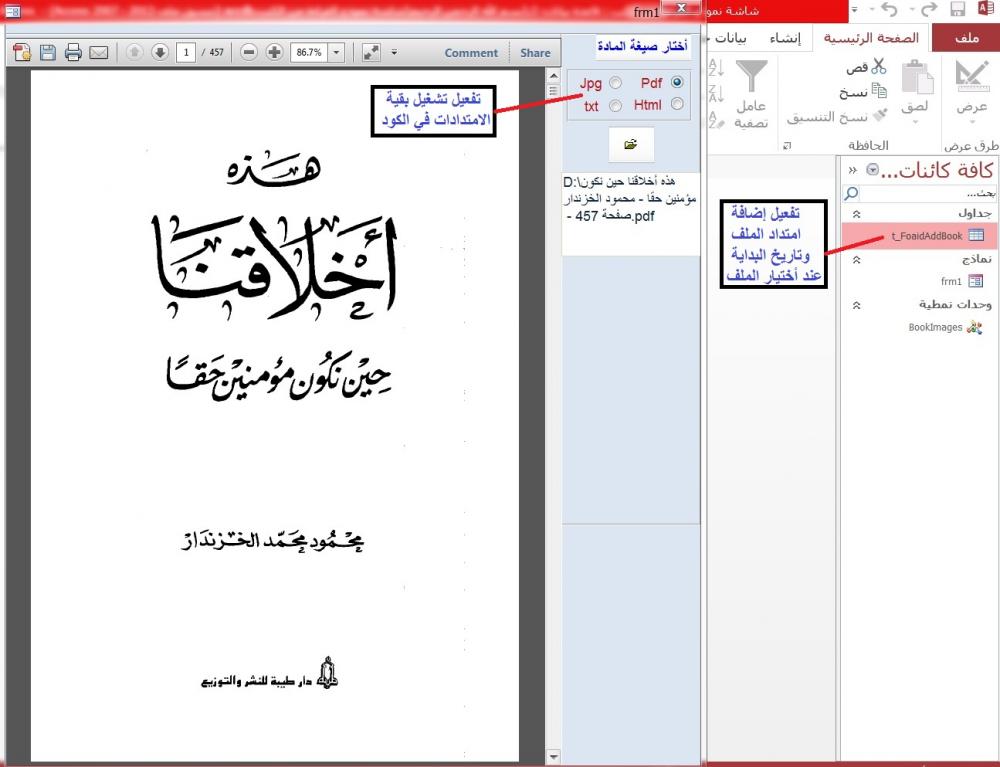Click the page number input field
The image size is (1000, 767).
click(x=186, y=52)
